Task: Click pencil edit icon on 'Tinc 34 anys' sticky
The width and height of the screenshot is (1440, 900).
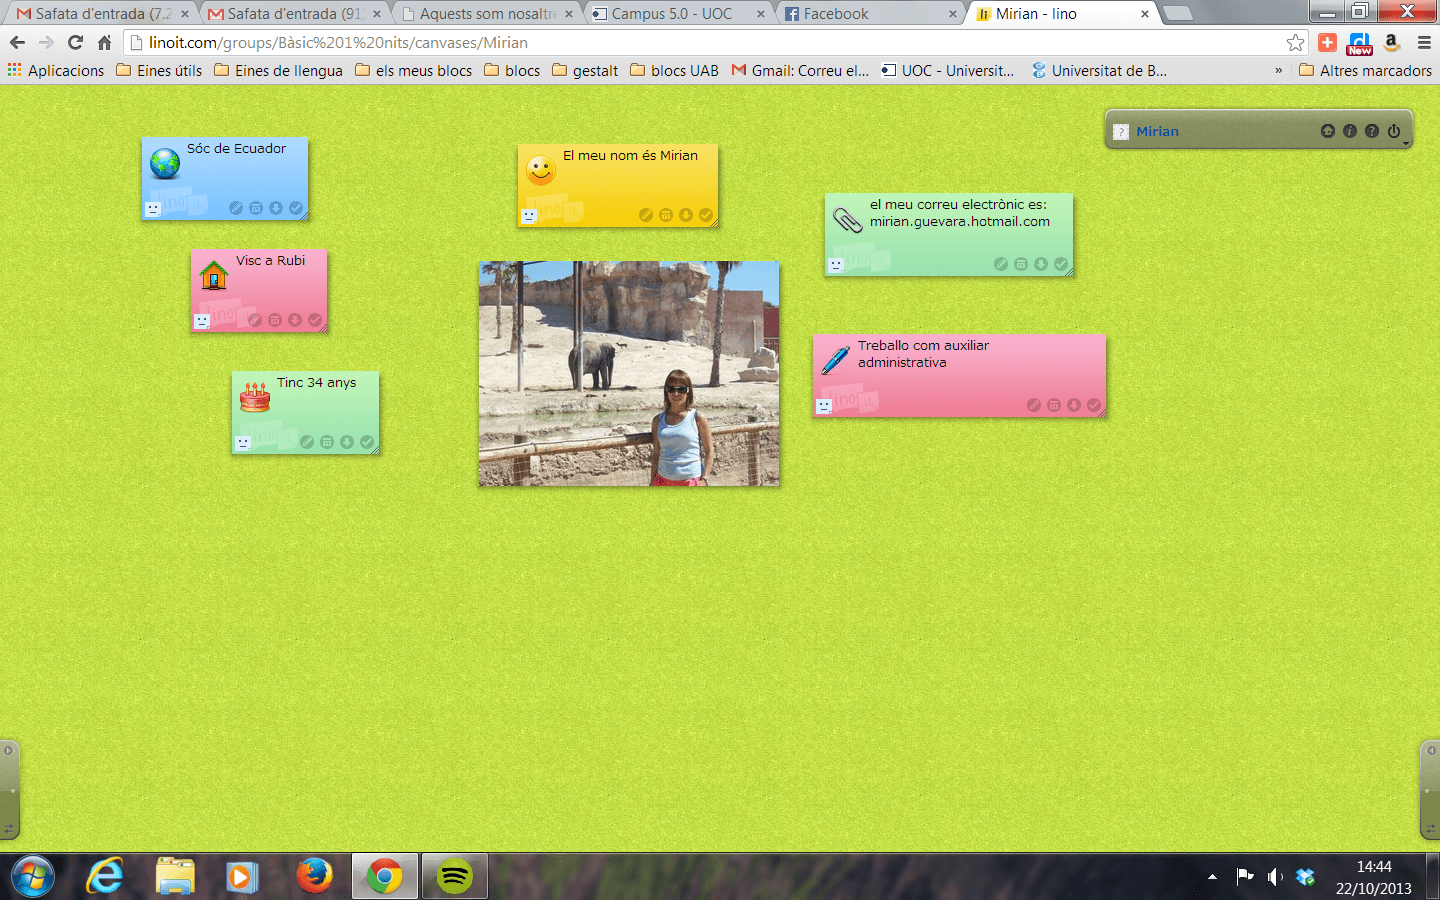Action: [x=307, y=442]
